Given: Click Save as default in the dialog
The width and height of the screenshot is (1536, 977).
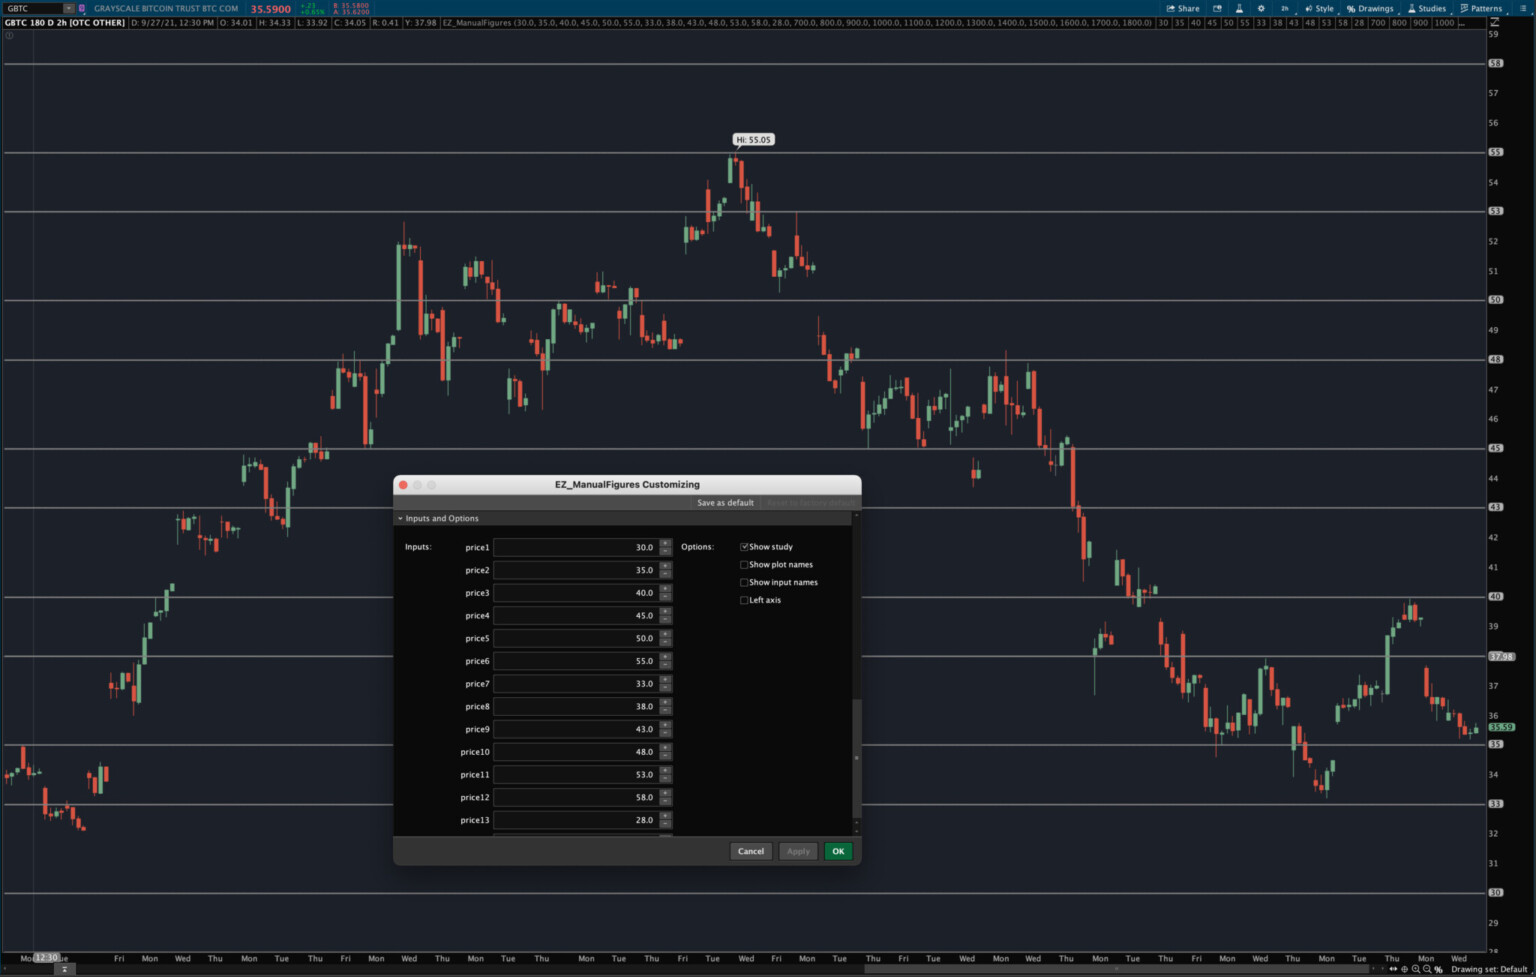Looking at the screenshot, I should click(x=725, y=502).
